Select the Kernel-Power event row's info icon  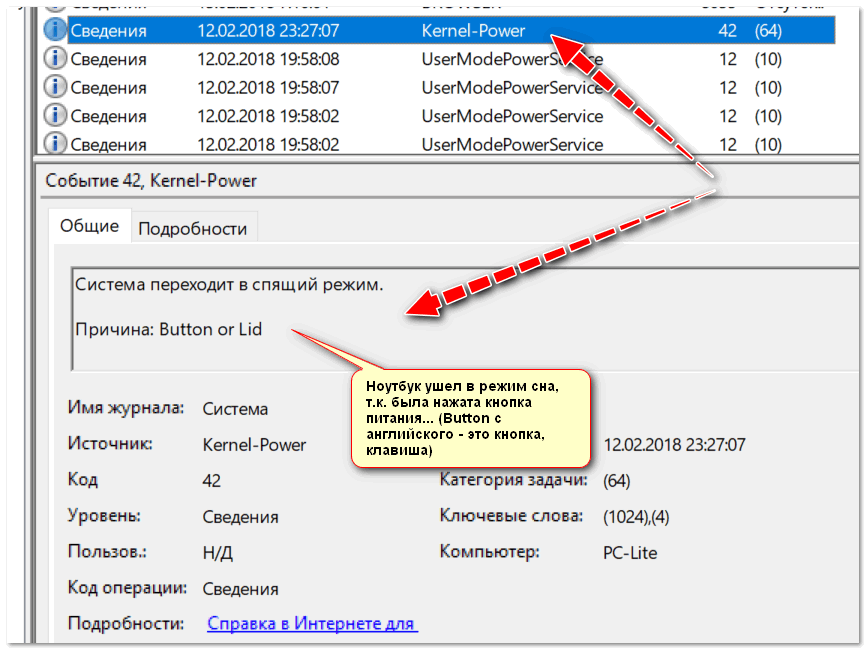point(55,30)
